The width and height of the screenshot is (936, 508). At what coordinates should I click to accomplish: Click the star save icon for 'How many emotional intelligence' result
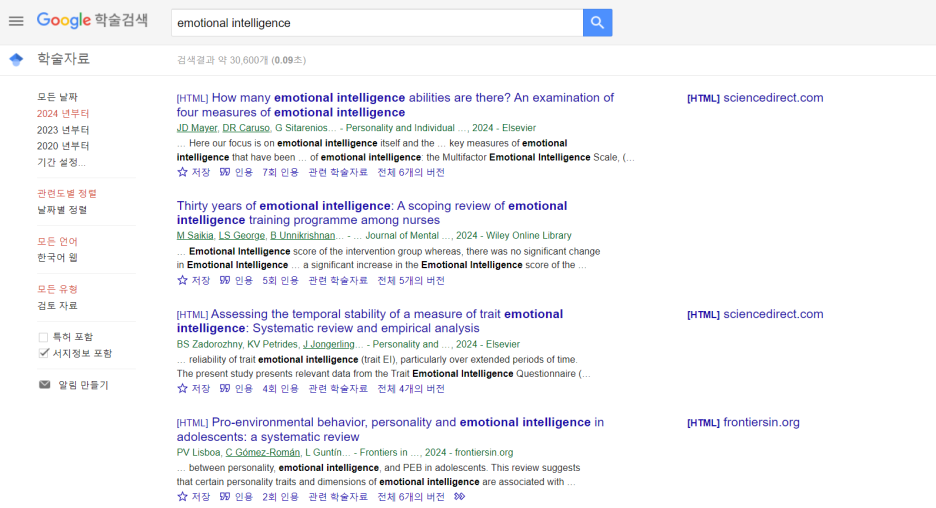(183, 172)
